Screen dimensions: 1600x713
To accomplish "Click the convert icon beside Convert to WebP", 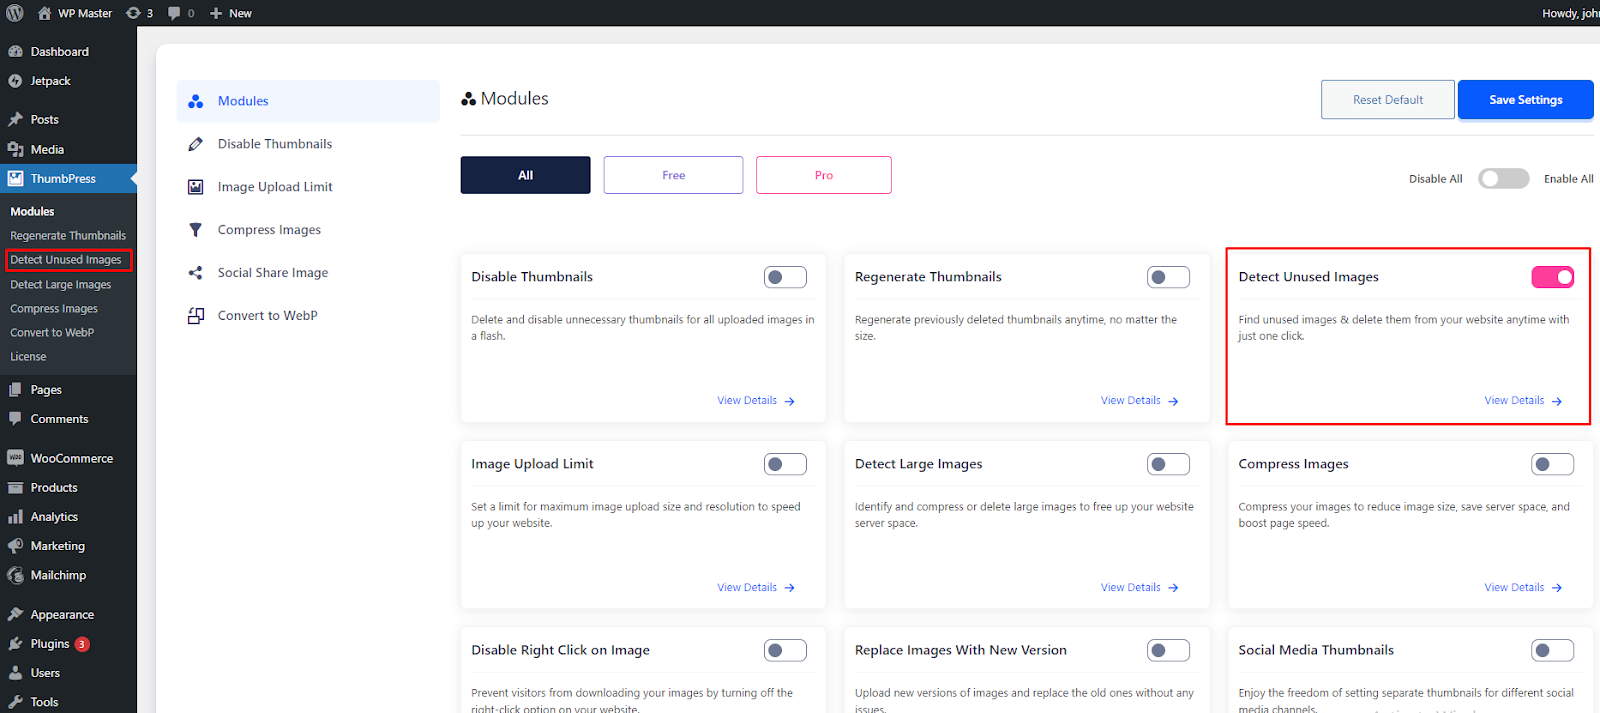I will click(x=196, y=316).
